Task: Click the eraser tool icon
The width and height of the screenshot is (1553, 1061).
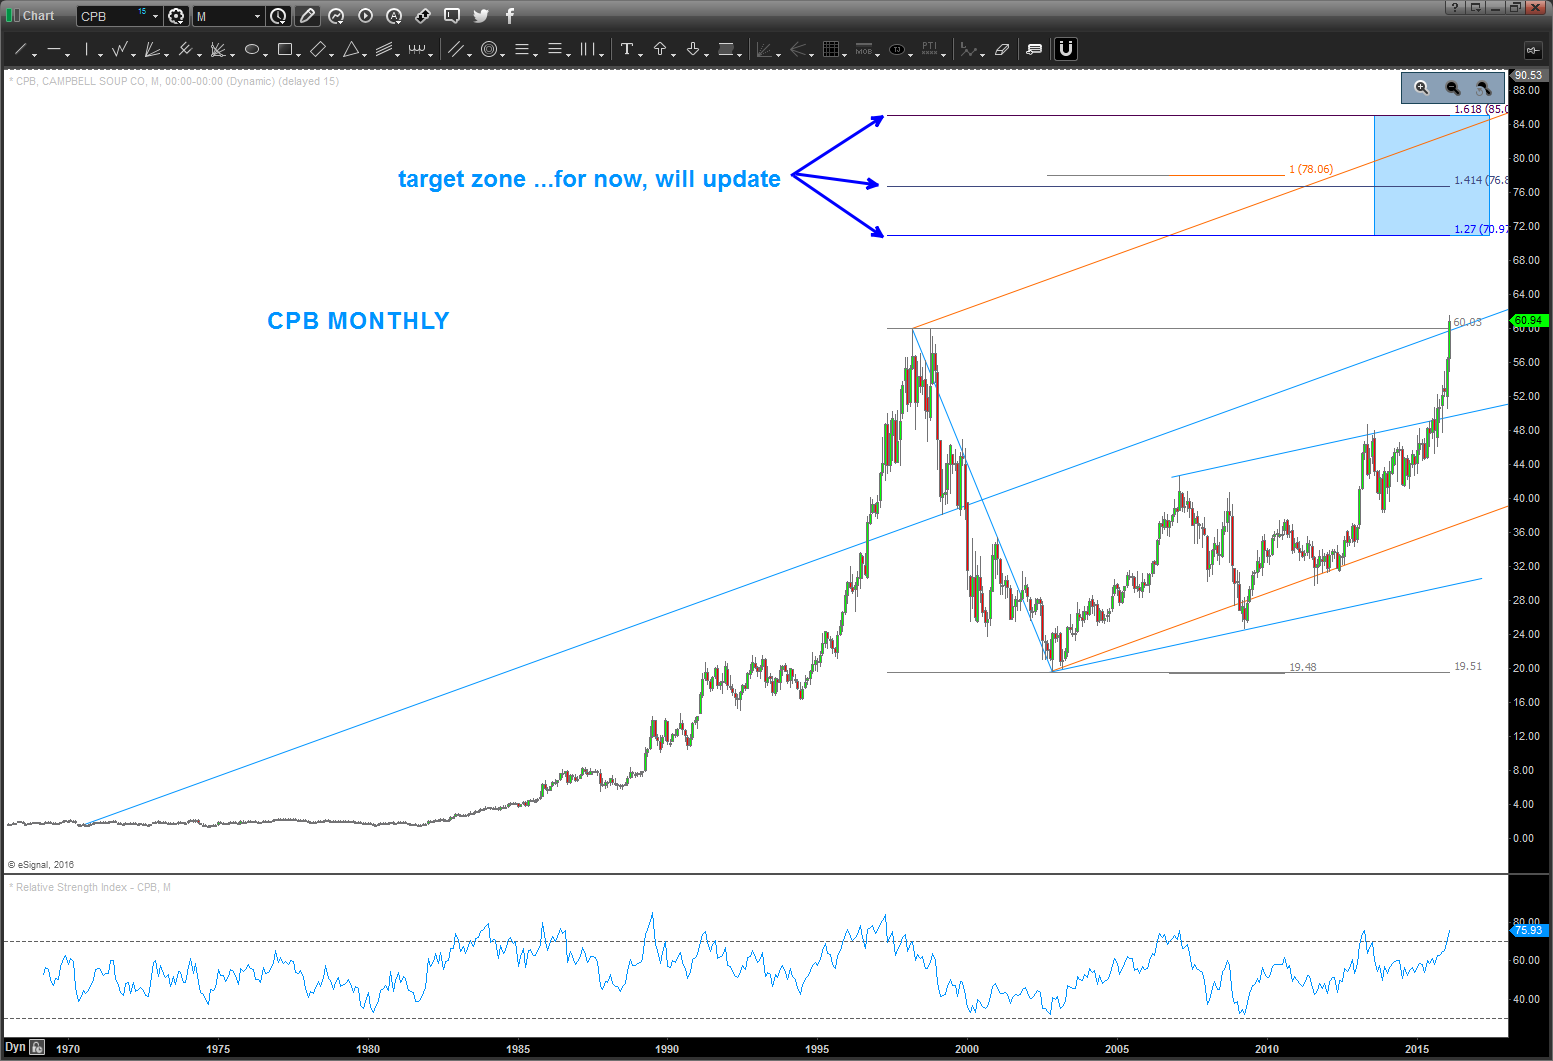Action: [1002, 49]
